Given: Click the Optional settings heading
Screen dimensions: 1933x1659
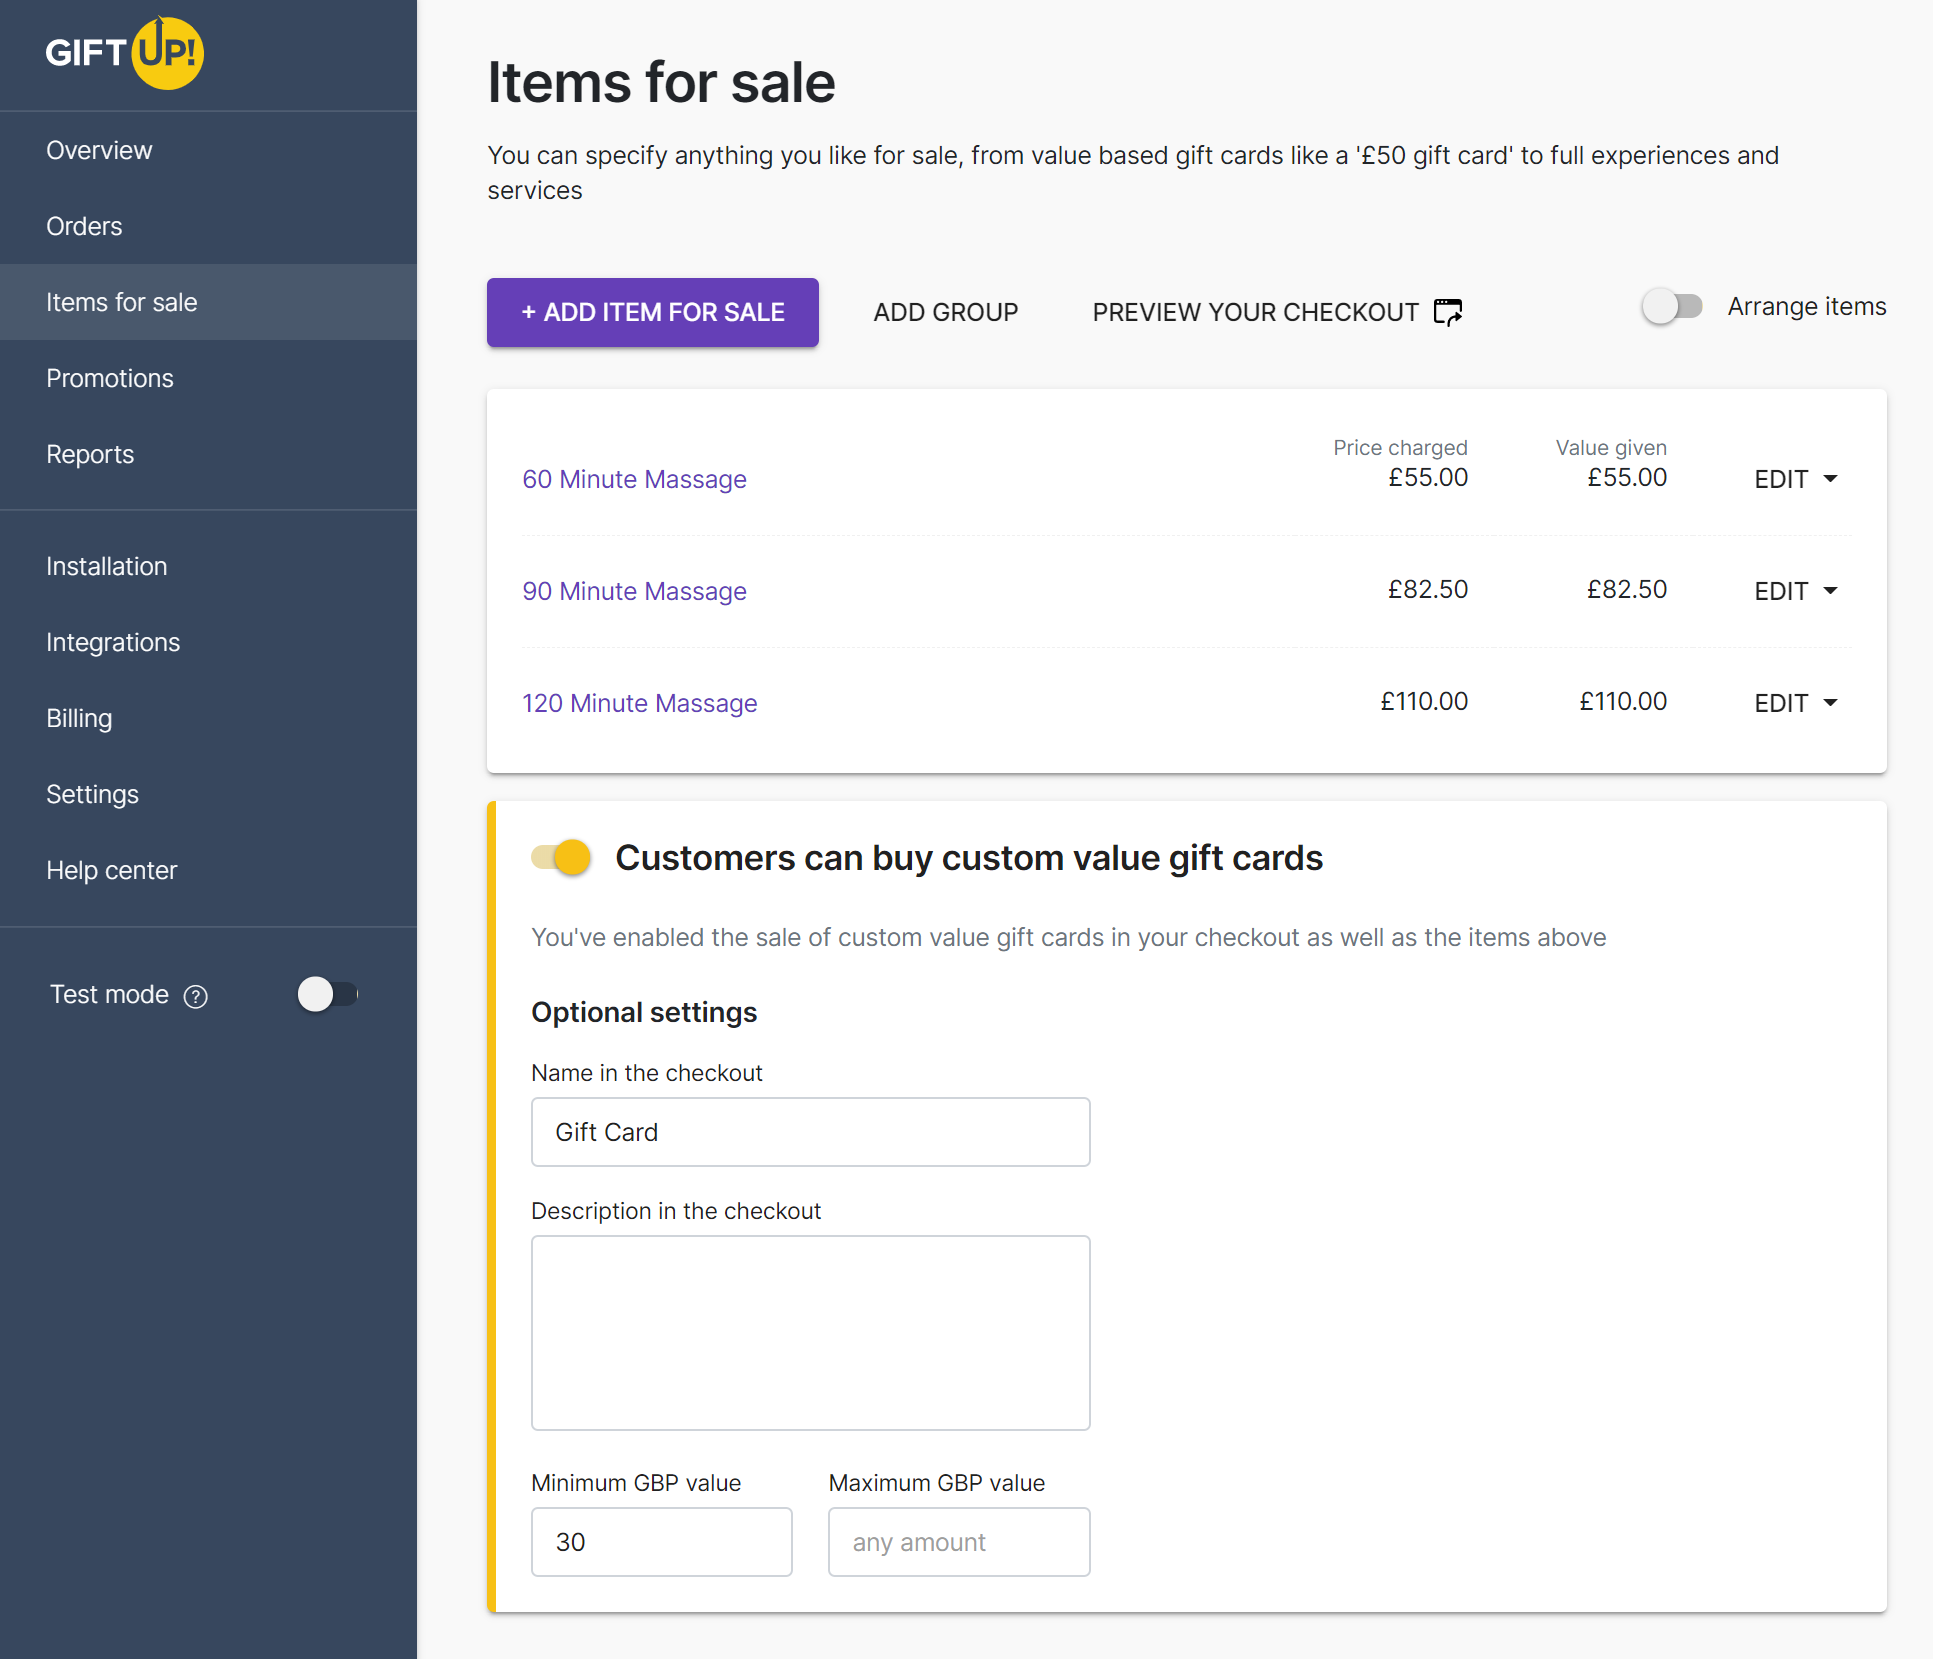Looking at the screenshot, I should (644, 1012).
